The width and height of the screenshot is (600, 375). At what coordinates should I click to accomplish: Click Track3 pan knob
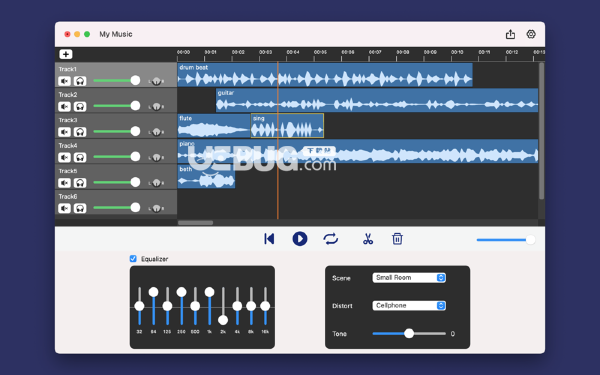(x=156, y=132)
